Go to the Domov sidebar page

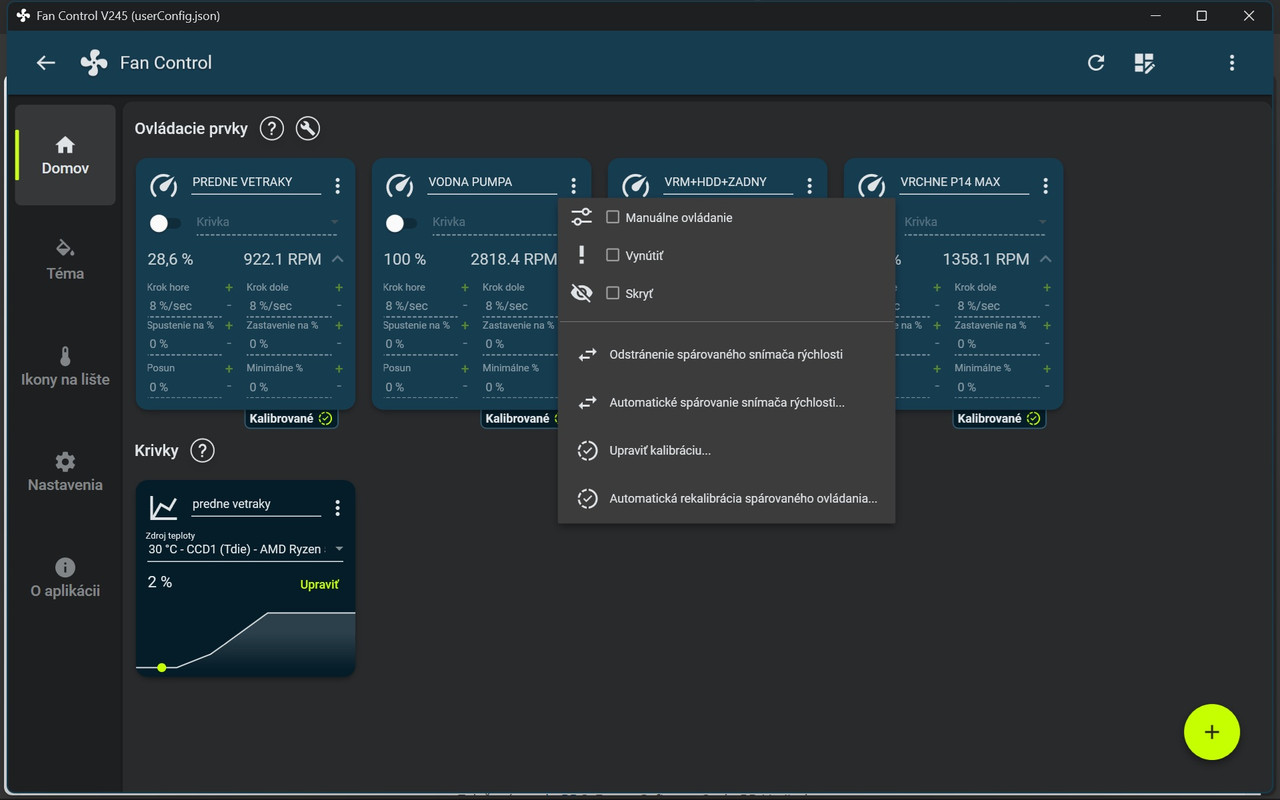[x=65, y=155]
